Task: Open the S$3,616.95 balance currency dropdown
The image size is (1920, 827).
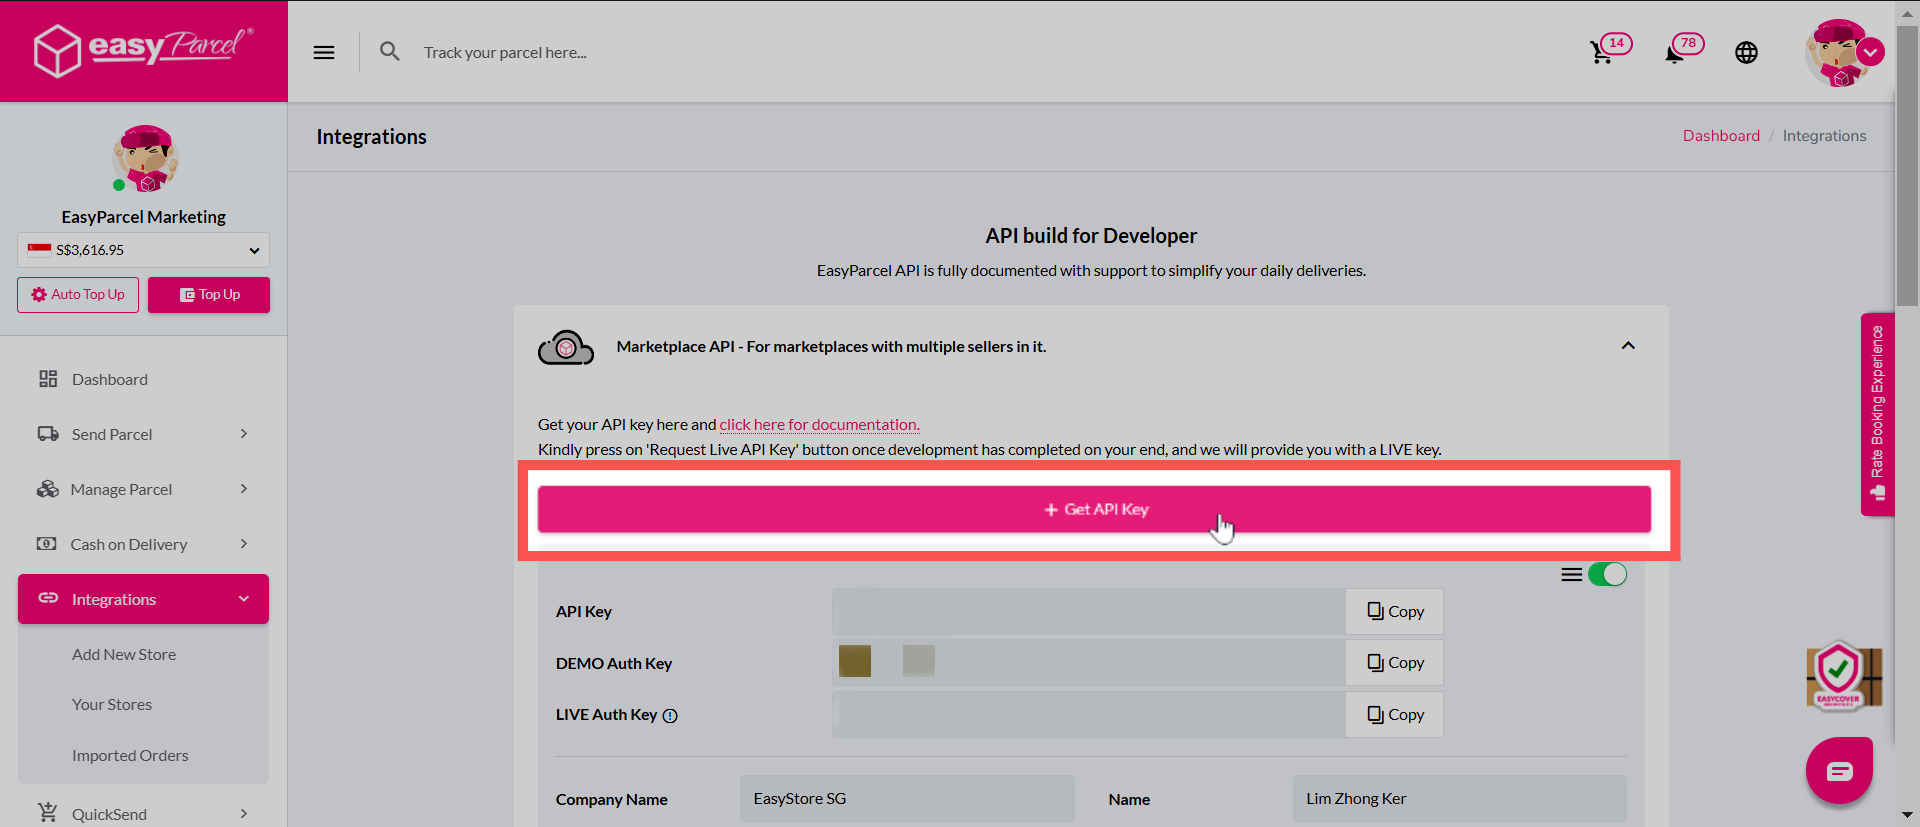Action: pos(143,250)
